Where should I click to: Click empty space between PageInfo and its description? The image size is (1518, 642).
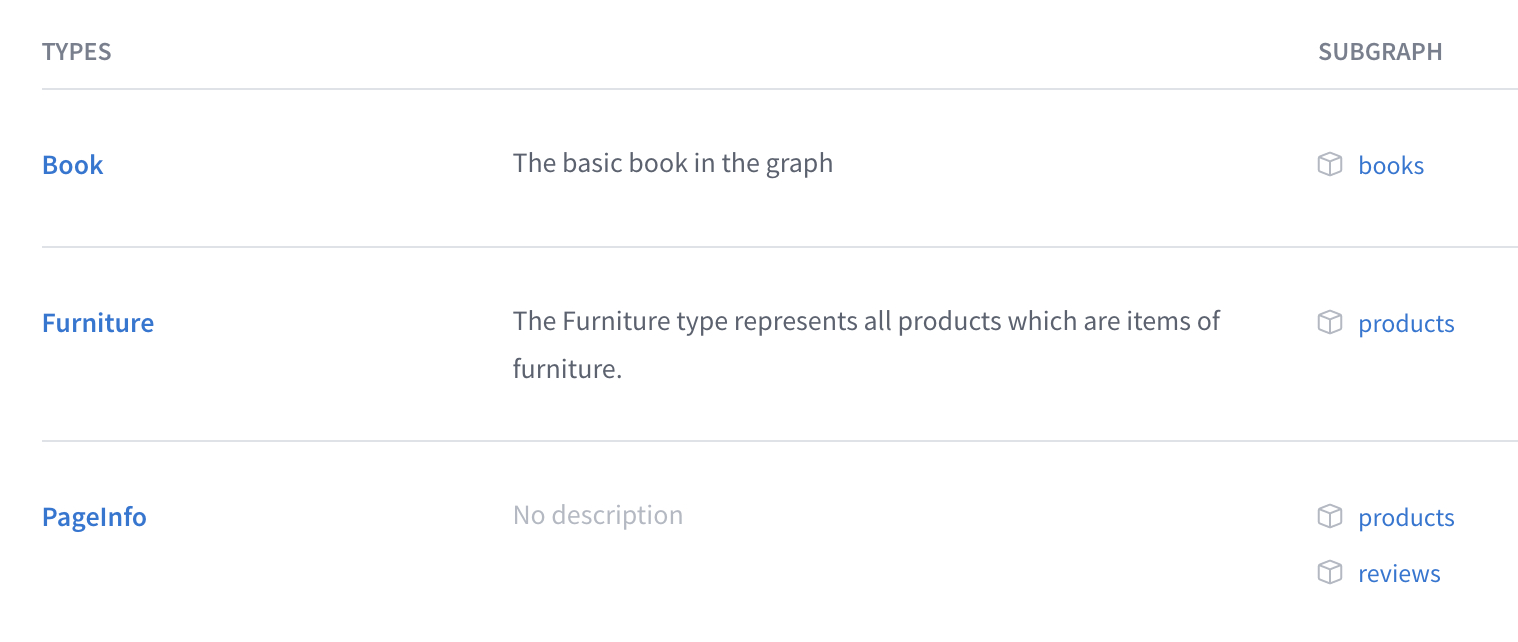[330, 517]
